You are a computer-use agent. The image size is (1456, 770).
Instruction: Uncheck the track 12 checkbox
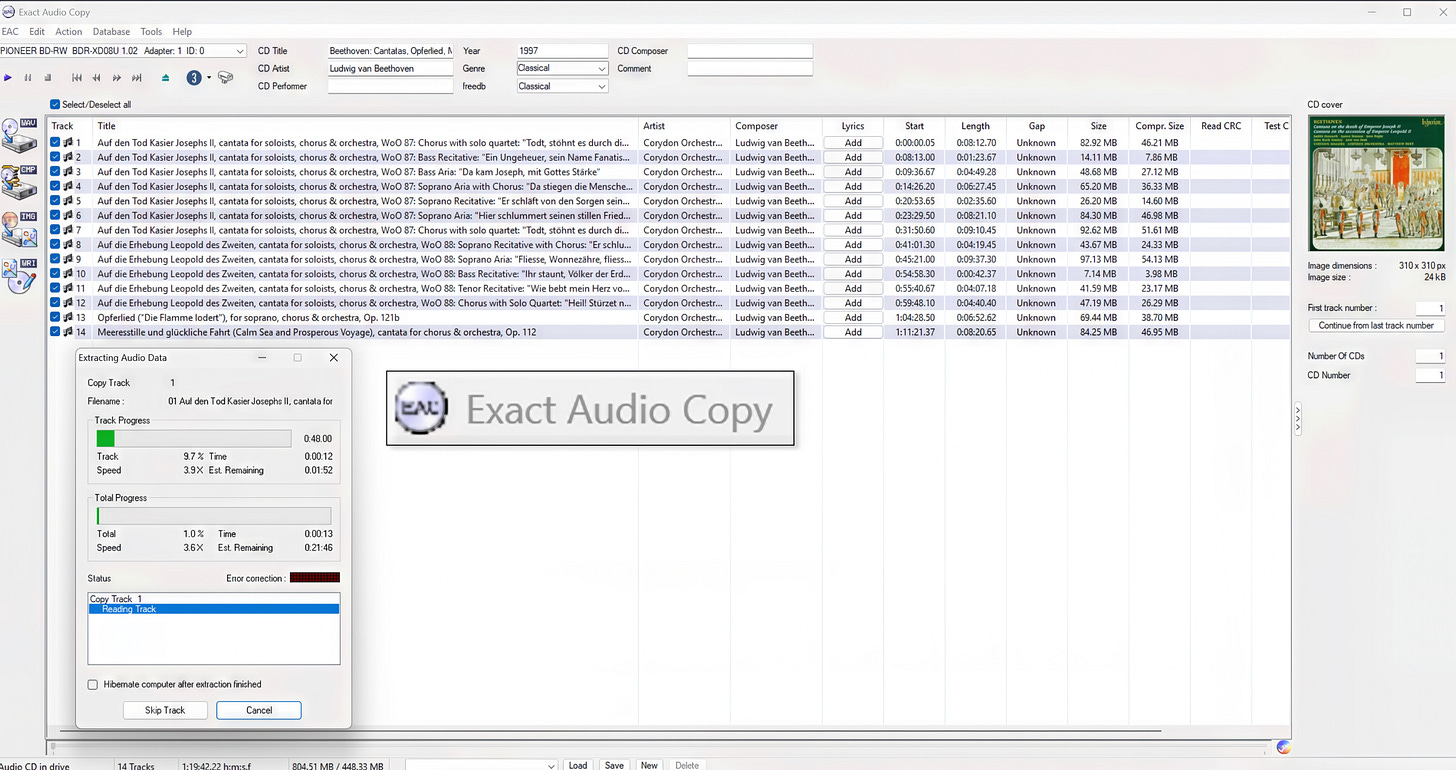coord(56,302)
